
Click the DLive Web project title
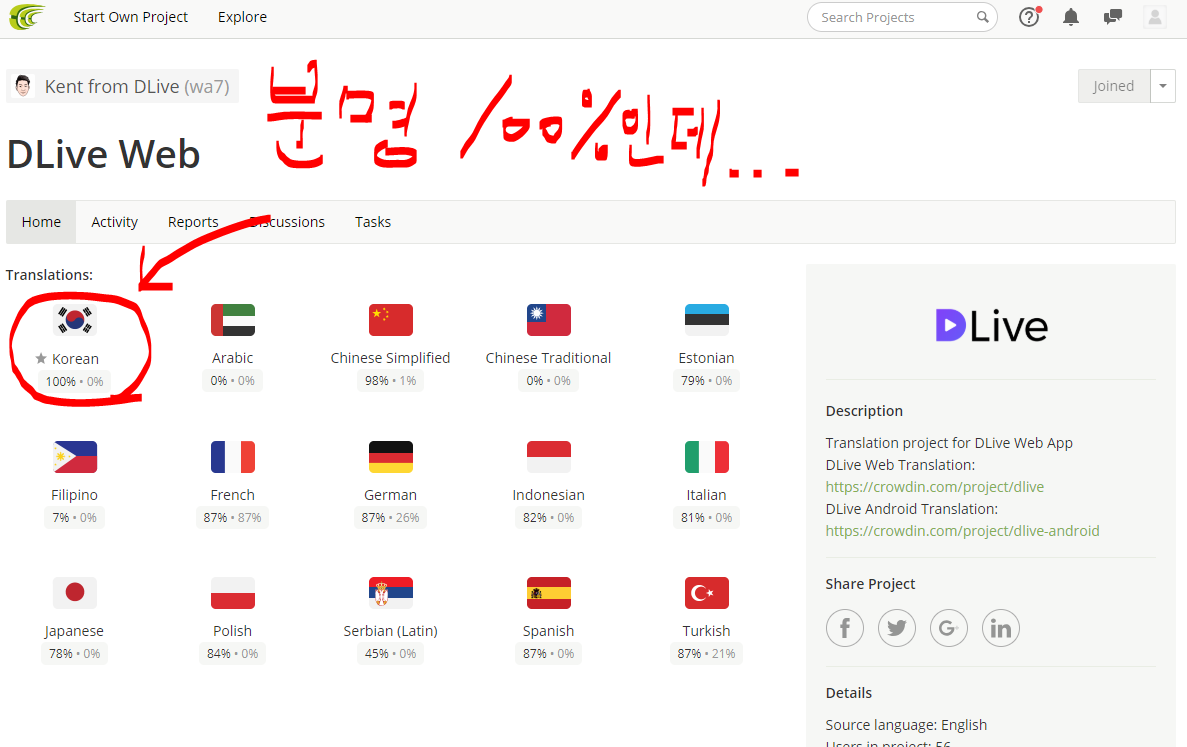(104, 154)
